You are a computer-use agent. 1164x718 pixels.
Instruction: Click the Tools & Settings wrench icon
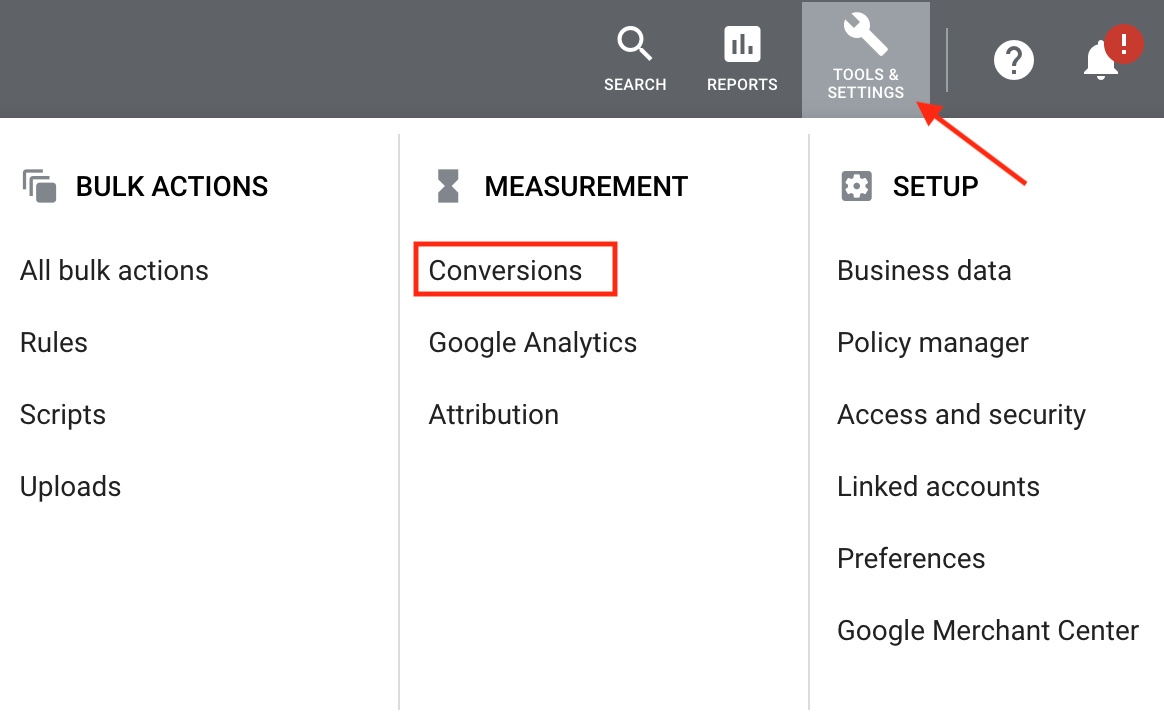click(x=865, y=35)
